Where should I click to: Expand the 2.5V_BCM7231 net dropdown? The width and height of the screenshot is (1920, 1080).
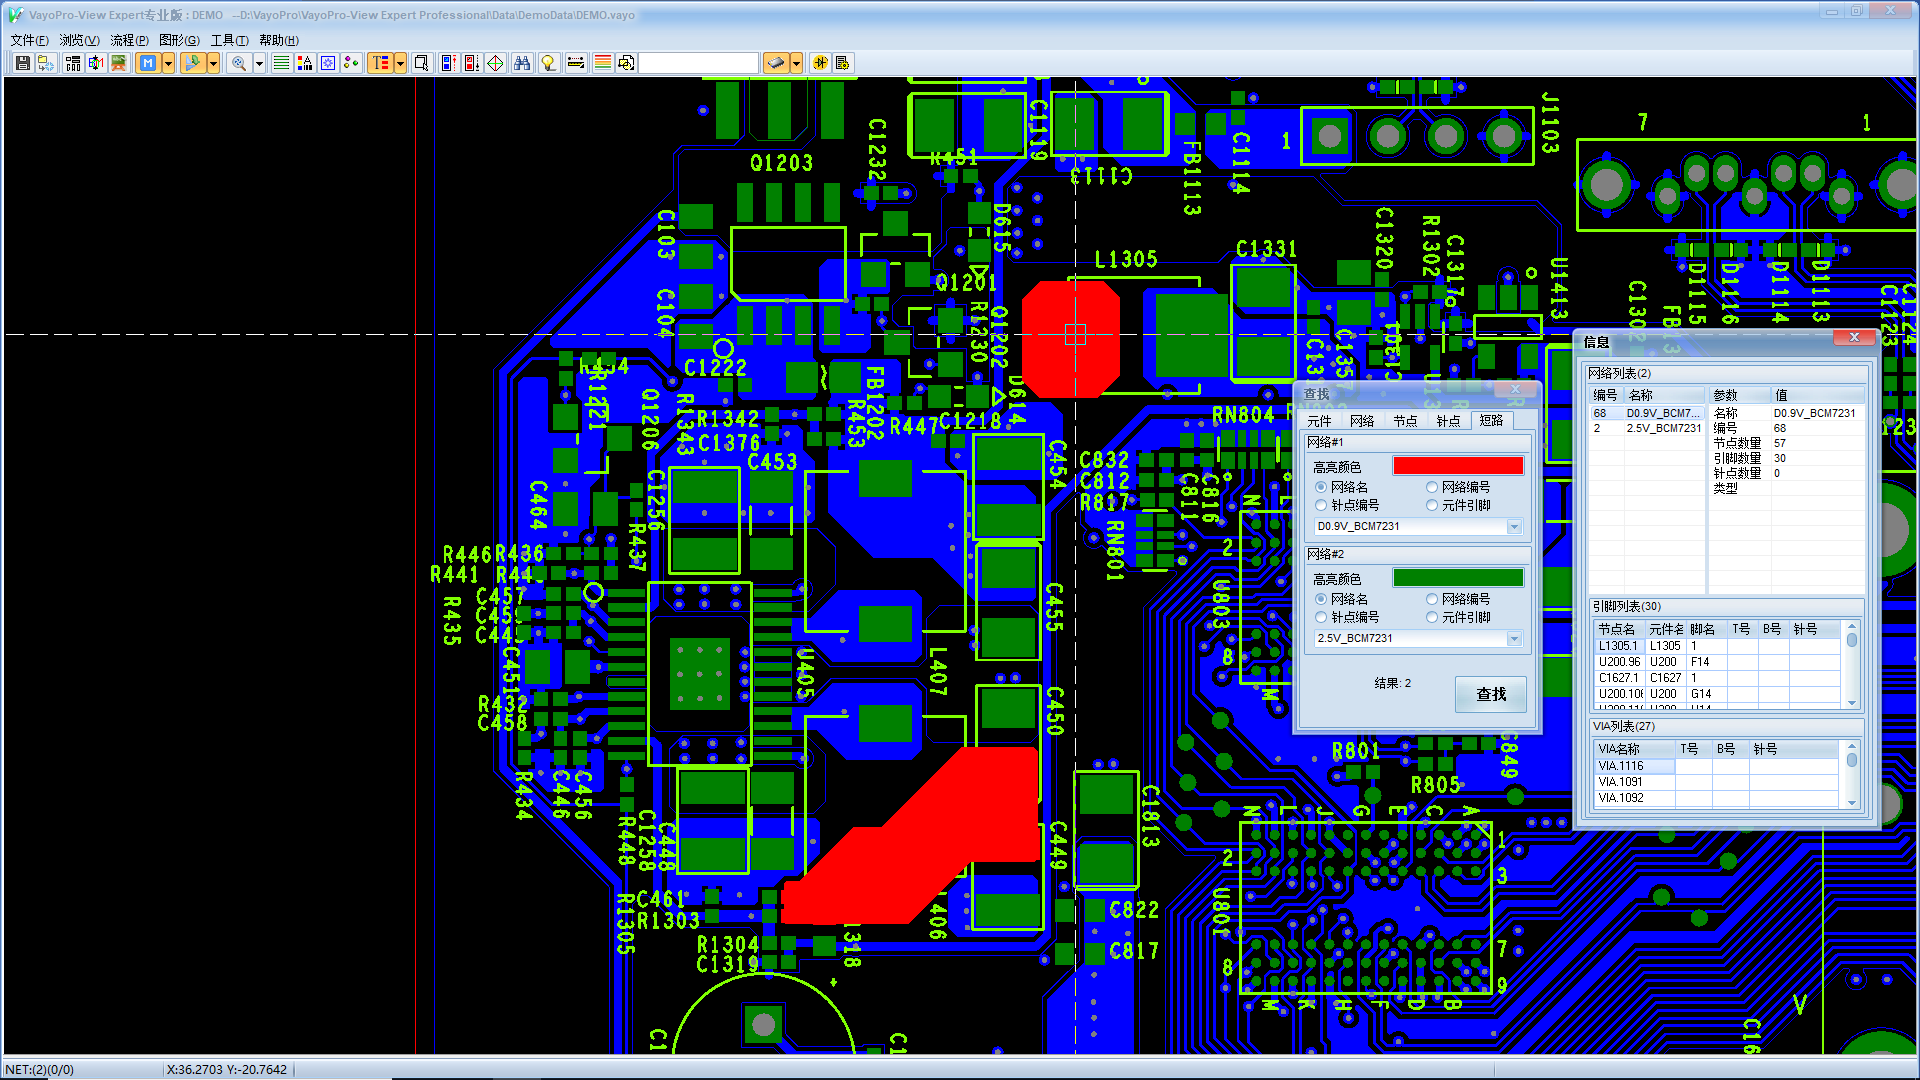1514,639
